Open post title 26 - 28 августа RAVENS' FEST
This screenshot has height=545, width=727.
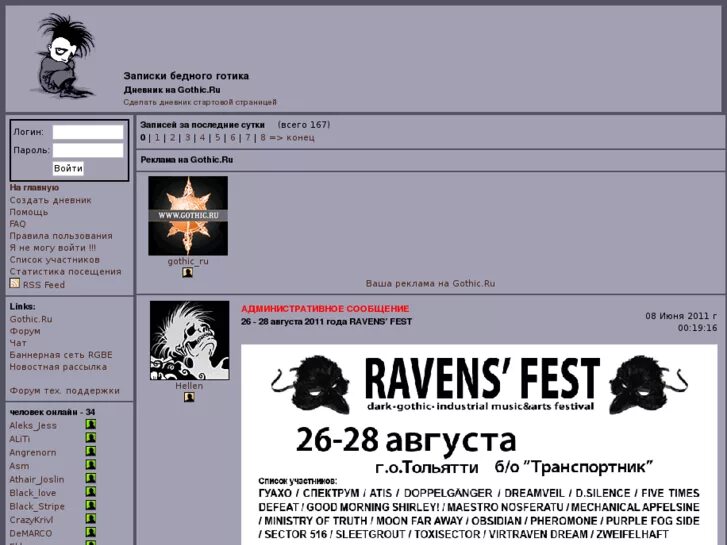(326, 321)
